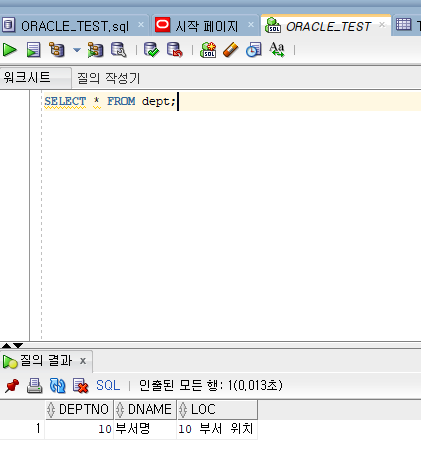This screenshot has width=421, height=474.
Task: Select the 질의 작성기 tab
Action: coord(109,78)
